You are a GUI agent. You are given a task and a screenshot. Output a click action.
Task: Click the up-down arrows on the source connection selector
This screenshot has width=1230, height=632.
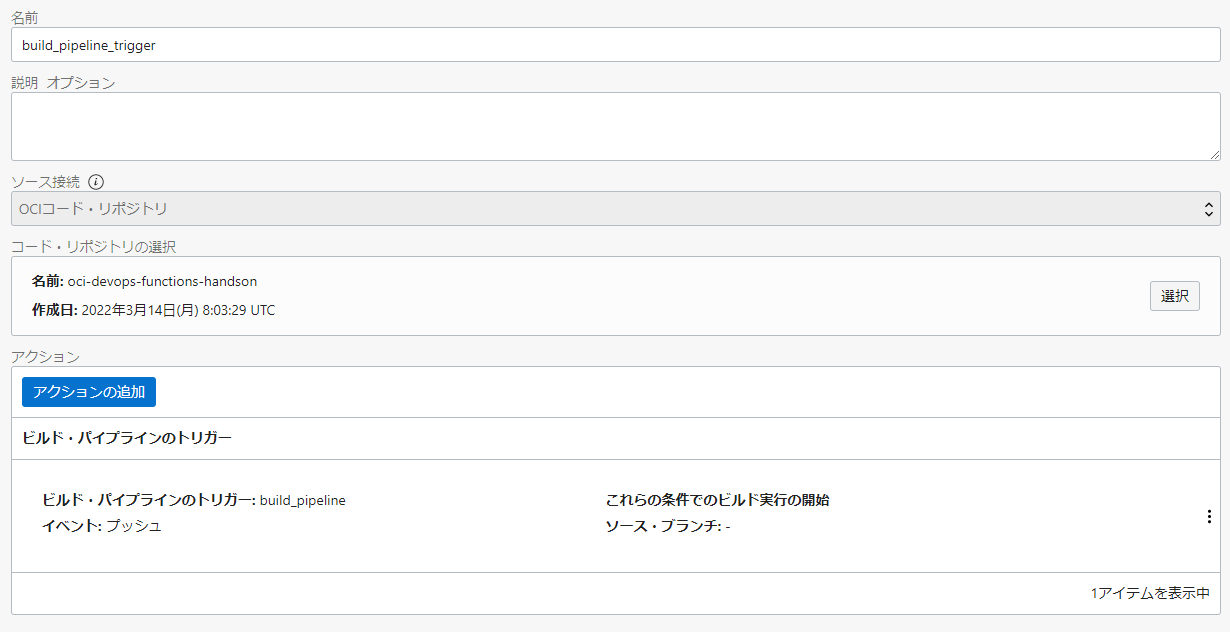tap(1209, 209)
